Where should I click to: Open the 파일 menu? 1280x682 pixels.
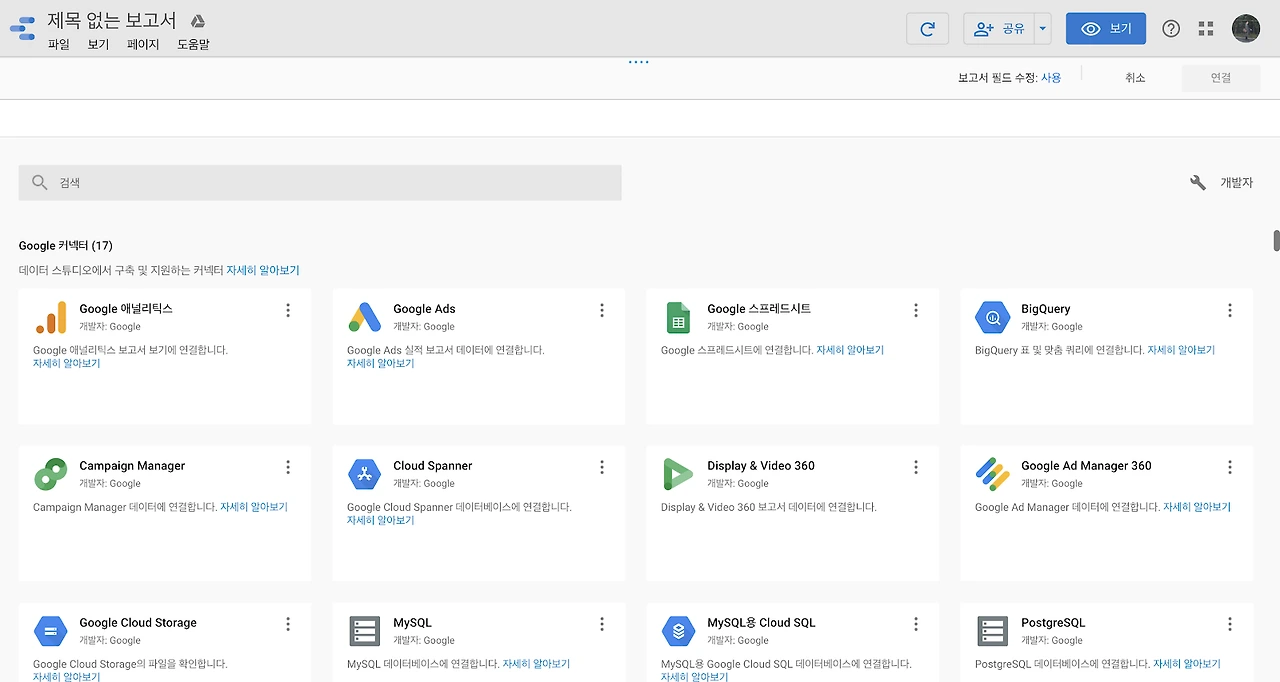point(59,45)
